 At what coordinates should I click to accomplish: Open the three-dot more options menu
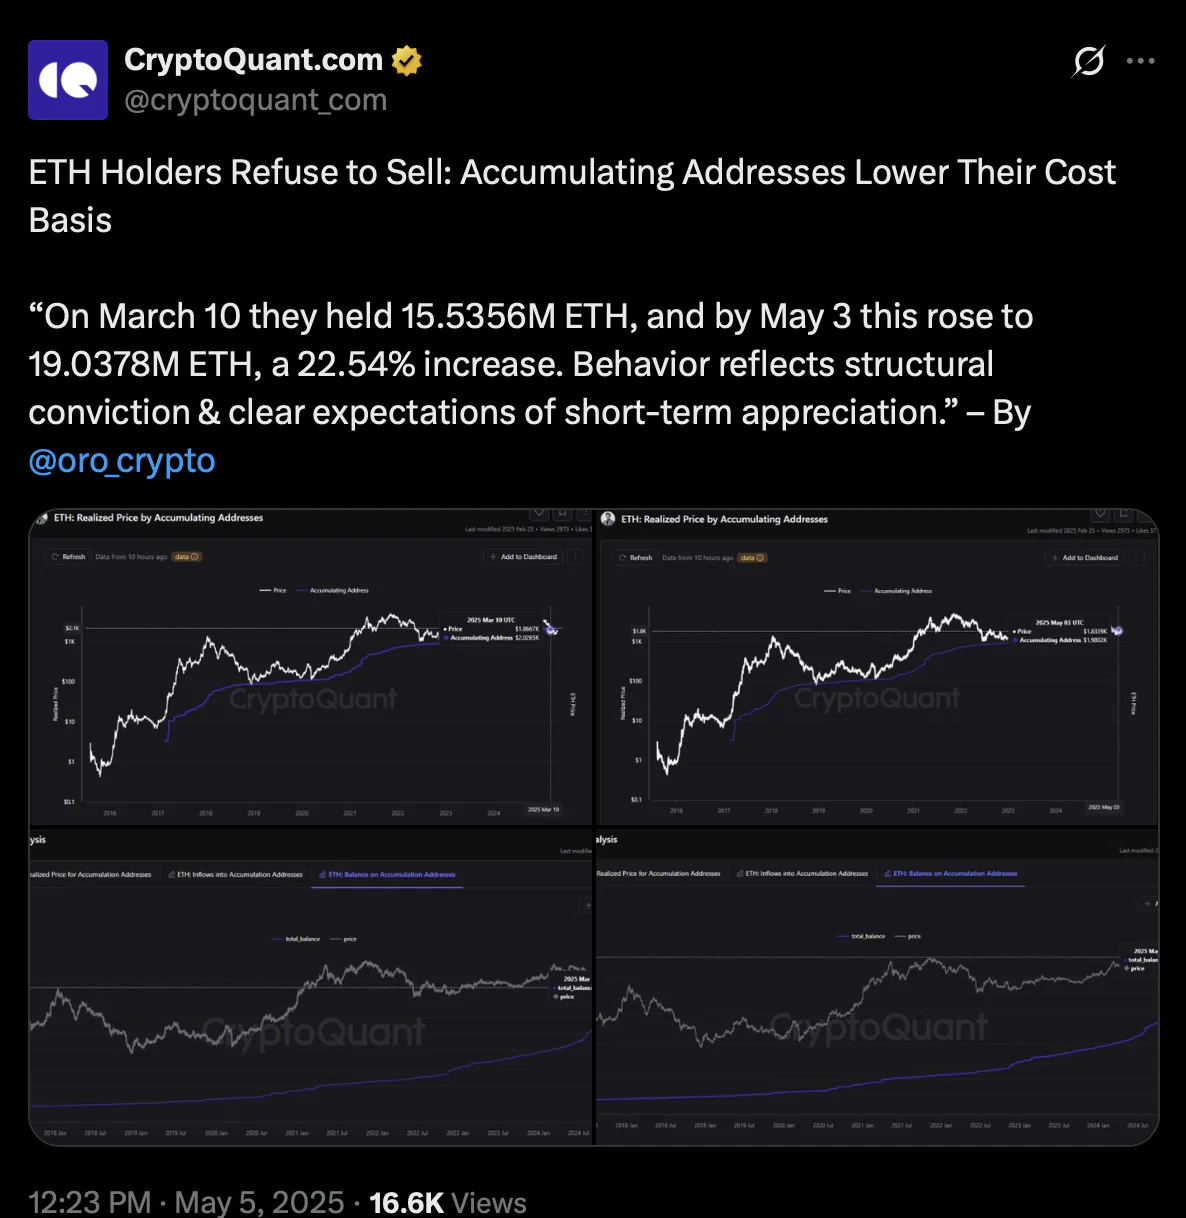[x=1141, y=61]
